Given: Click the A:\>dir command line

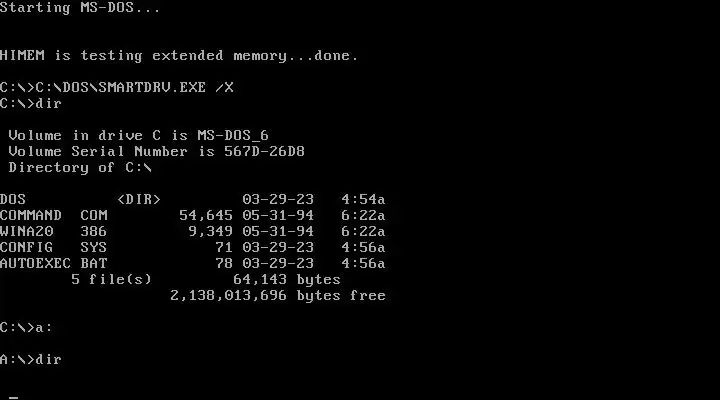Looking at the screenshot, I should click(x=31, y=359).
